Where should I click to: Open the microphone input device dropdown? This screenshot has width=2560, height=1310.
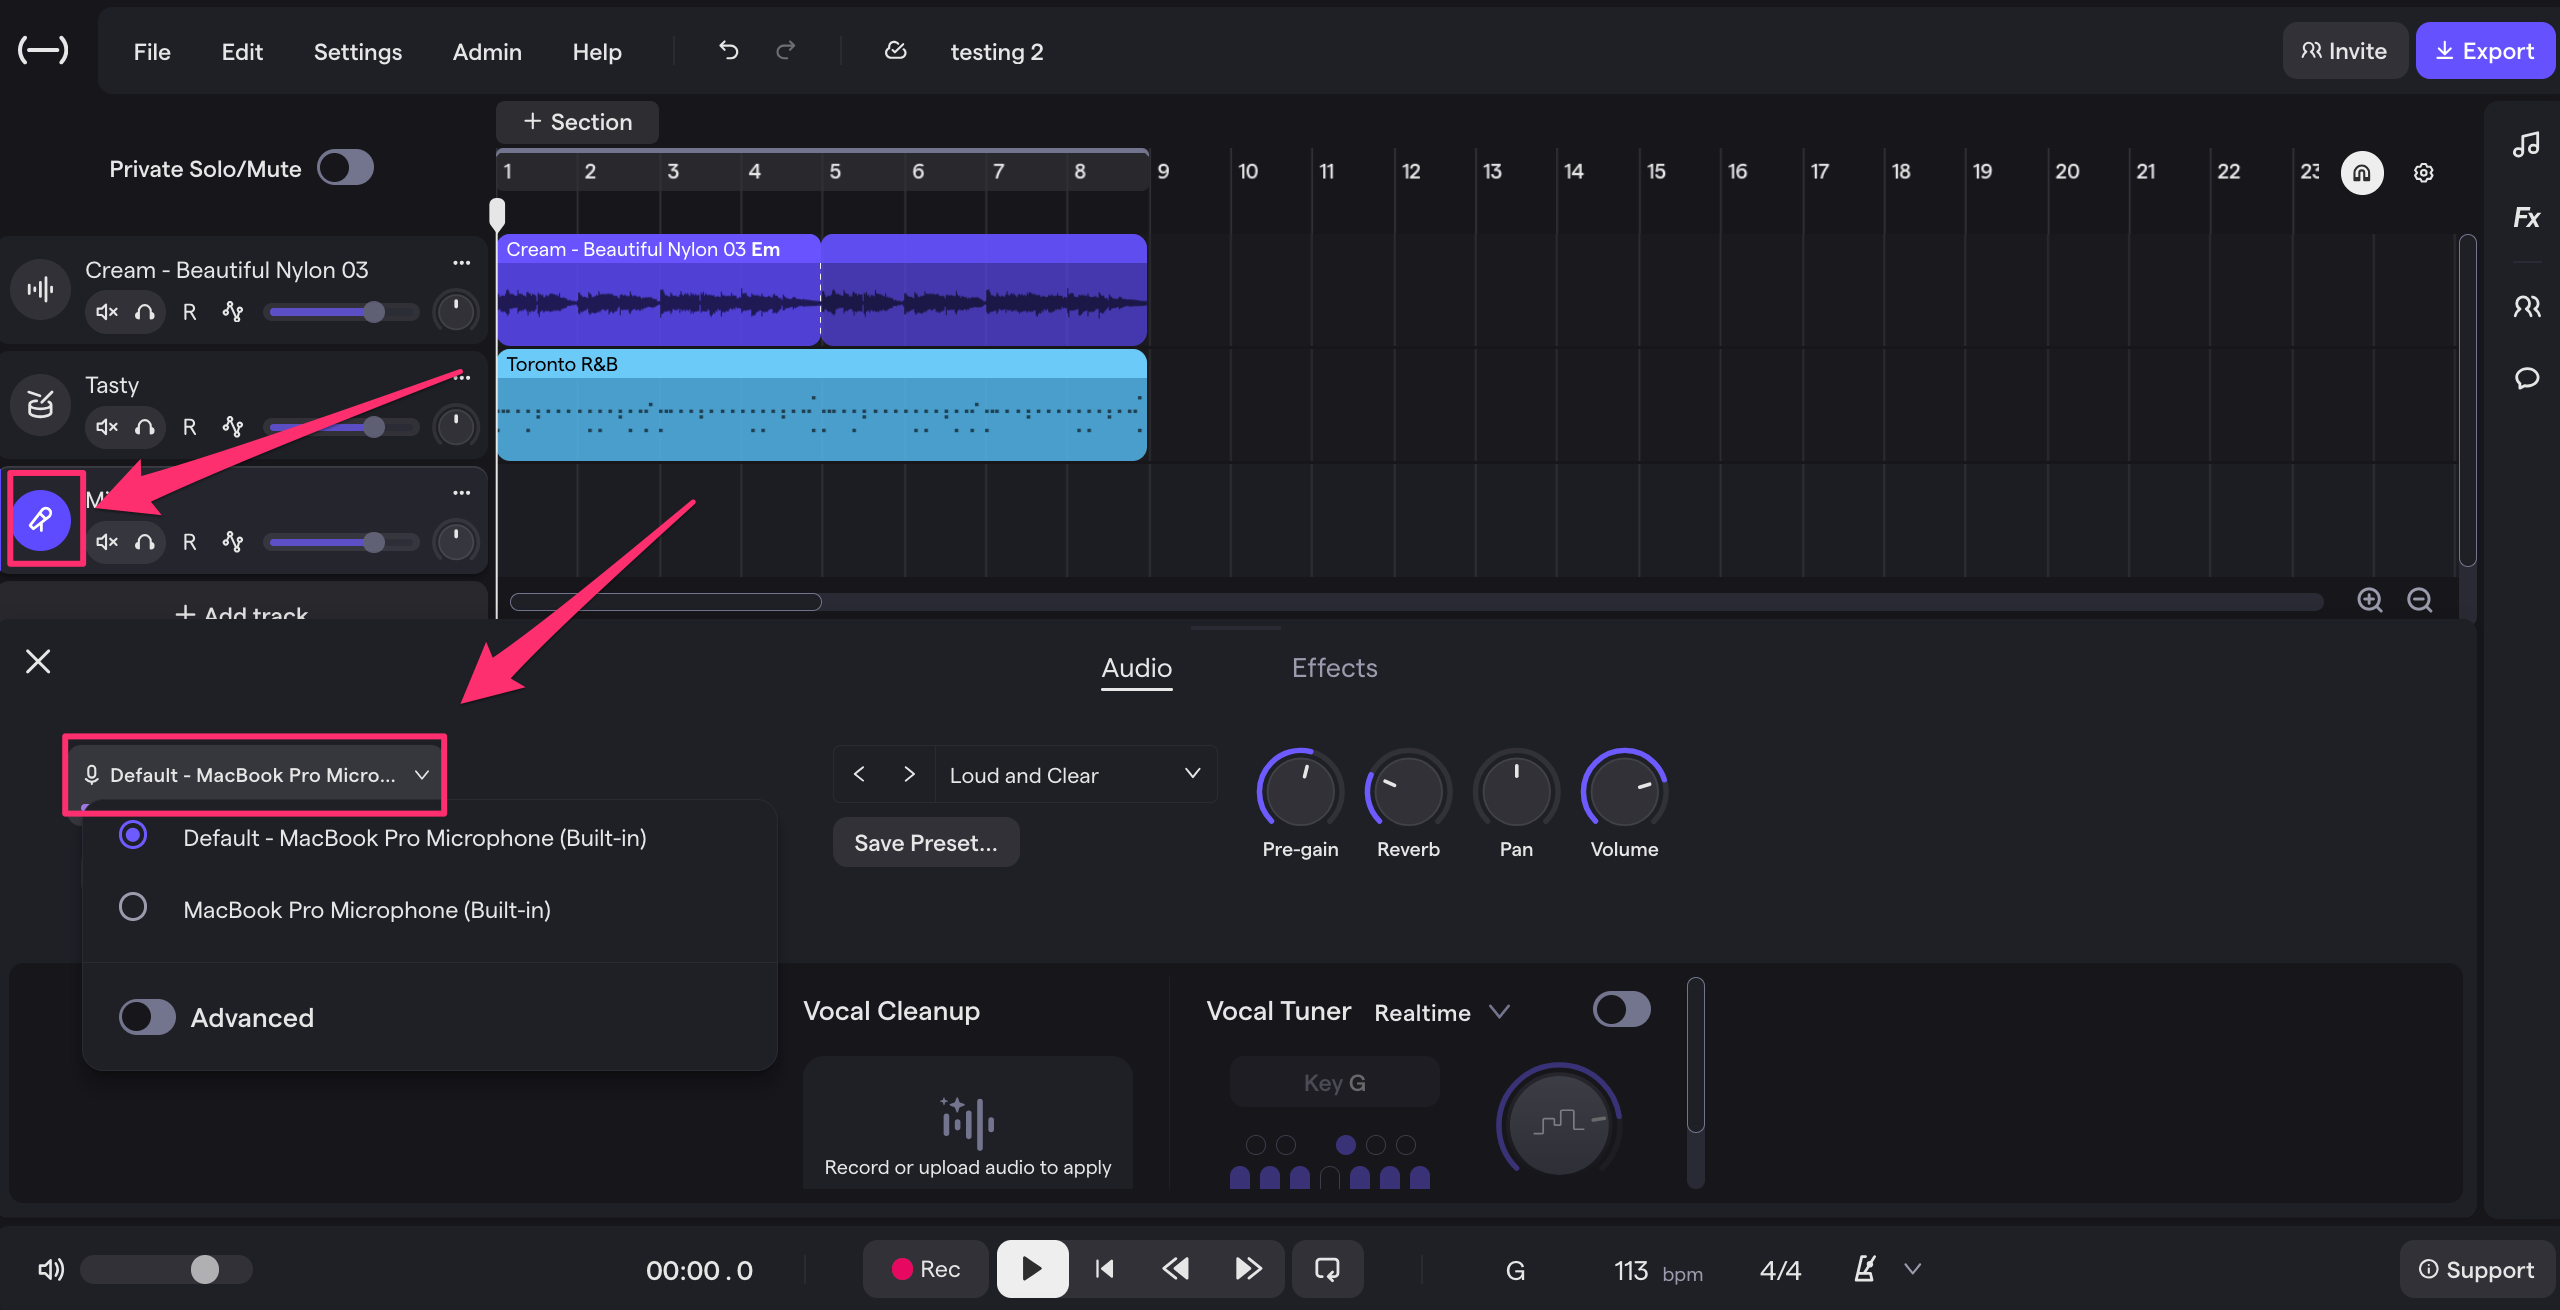tap(256, 775)
